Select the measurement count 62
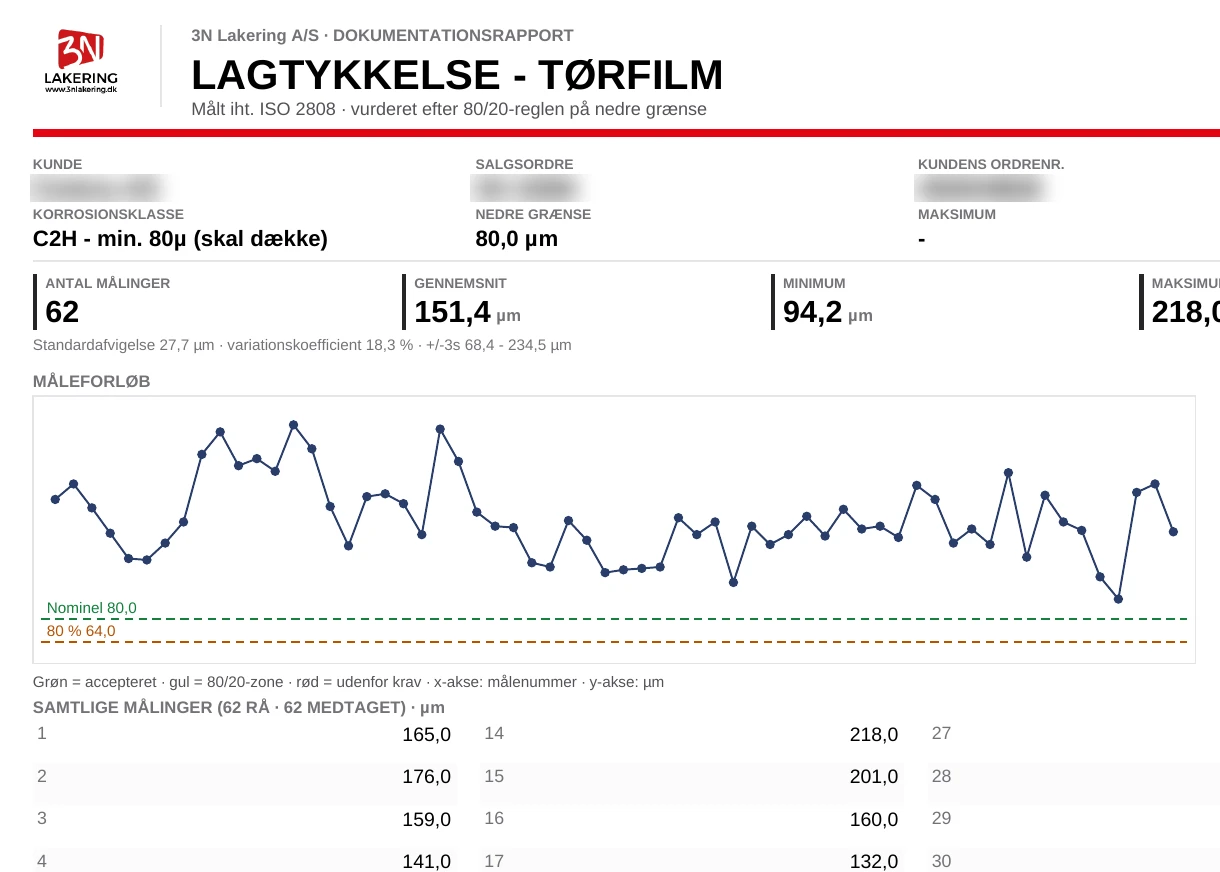The image size is (1220, 872). click(x=62, y=313)
